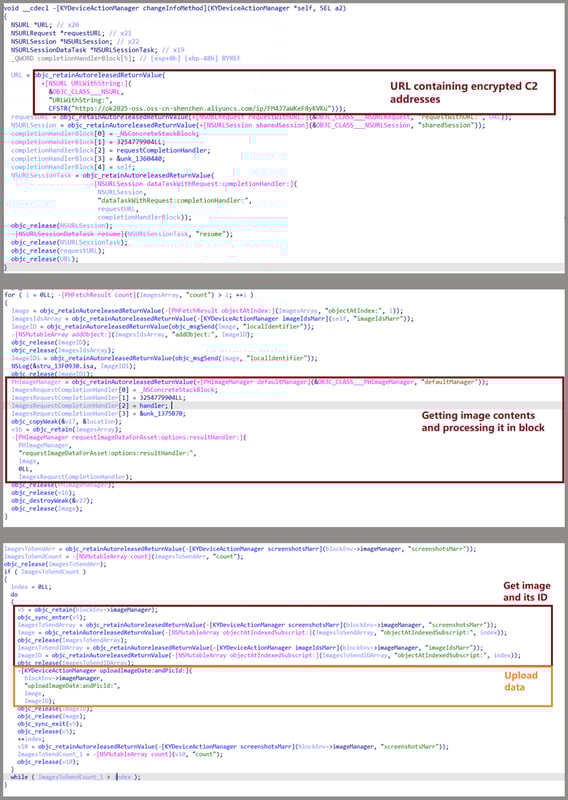The height and width of the screenshot is (800, 568).
Task: Click the objc_release(URL) line
Action: click(x=45, y=259)
